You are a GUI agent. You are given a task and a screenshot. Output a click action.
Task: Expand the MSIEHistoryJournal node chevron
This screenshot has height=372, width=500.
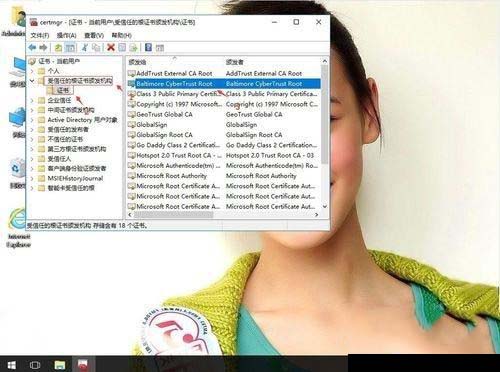[x=32, y=178]
